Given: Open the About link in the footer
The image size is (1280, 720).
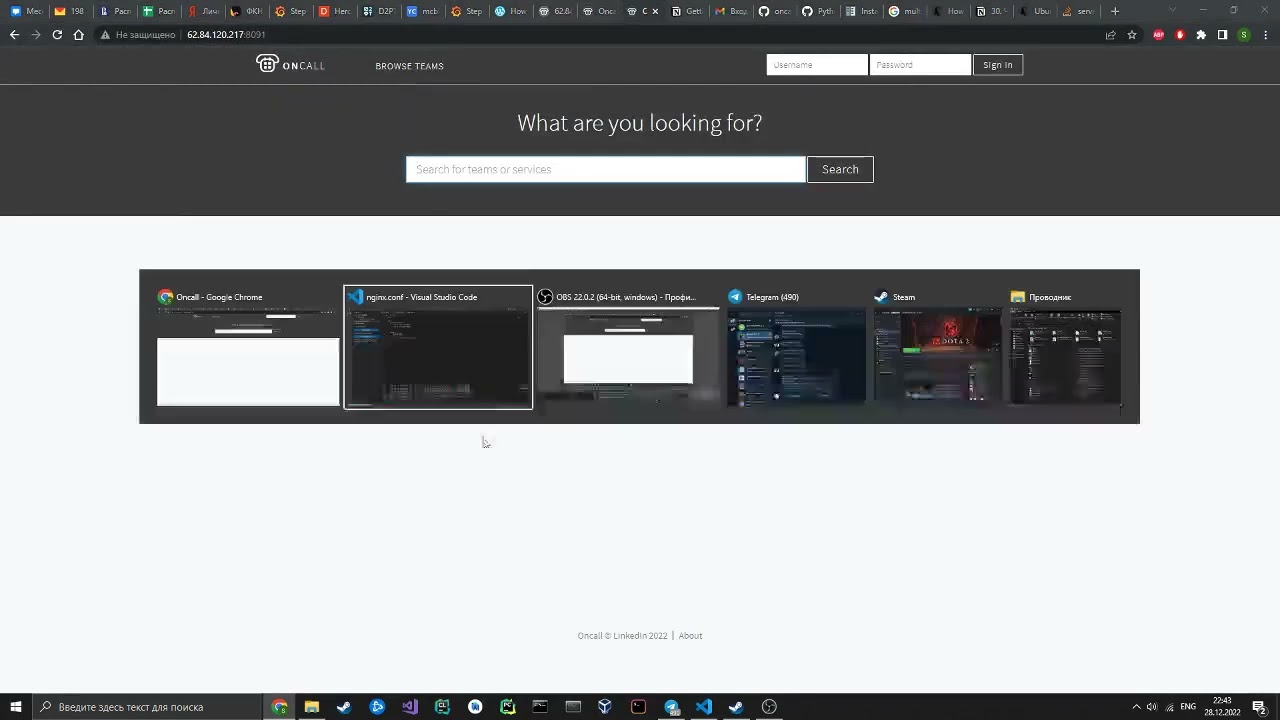Looking at the screenshot, I should (x=690, y=636).
